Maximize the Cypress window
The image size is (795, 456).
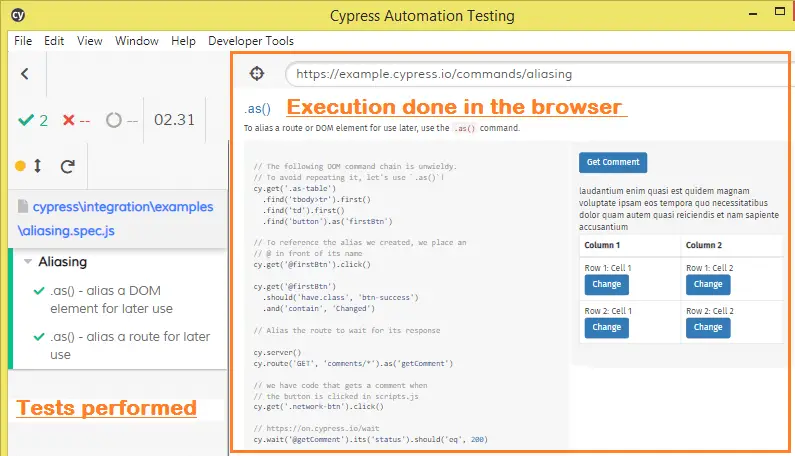pos(780,11)
